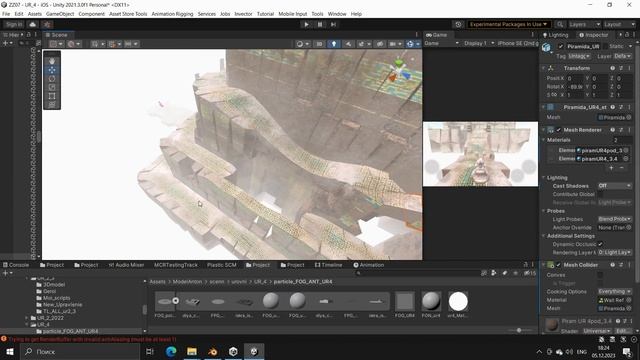
Task: Toggle the Mesh Collider enabled checkbox
Action: click(559, 265)
